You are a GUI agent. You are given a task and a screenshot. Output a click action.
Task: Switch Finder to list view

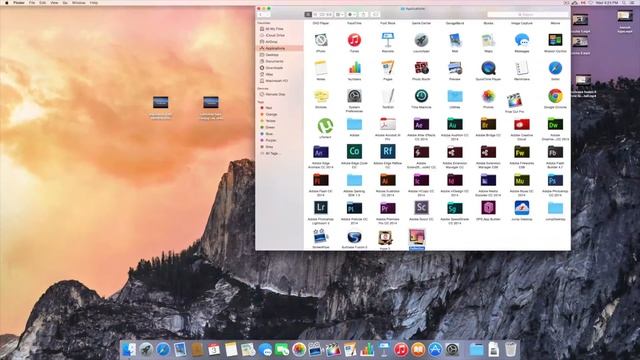click(315, 14)
